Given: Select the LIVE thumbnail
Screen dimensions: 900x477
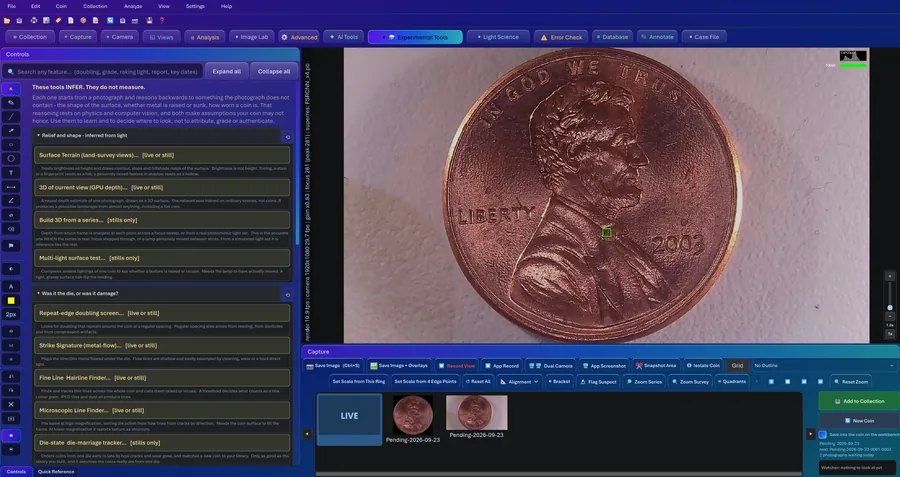Looking at the screenshot, I should click(349, 419).
